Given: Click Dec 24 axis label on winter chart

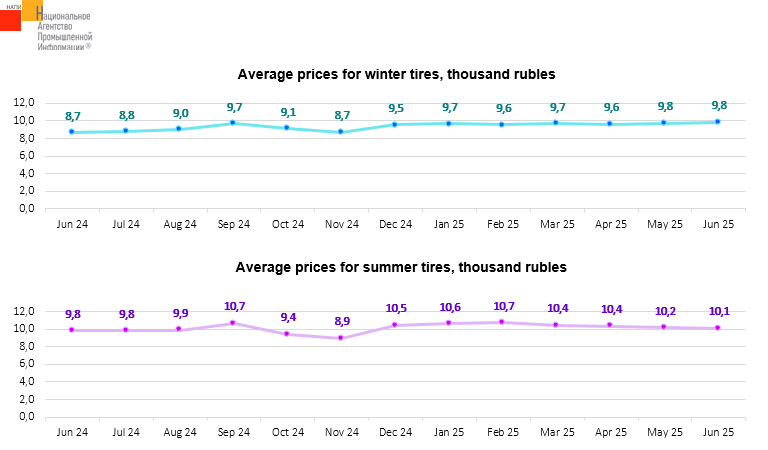Looking at the screenshot, I should pyautogui.click(x=395, y=225).
